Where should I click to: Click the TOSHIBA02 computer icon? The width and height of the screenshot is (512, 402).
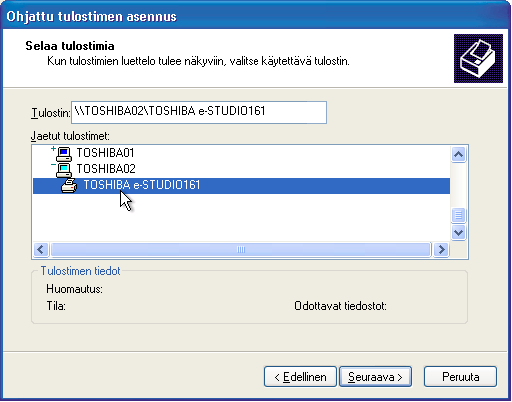coord(64,170)
